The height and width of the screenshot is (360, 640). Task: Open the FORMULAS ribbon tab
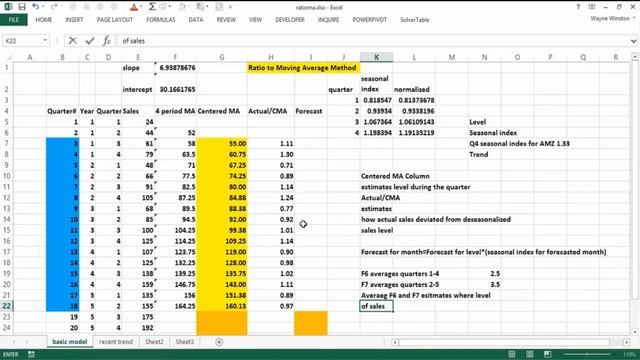tap(161, 20)
